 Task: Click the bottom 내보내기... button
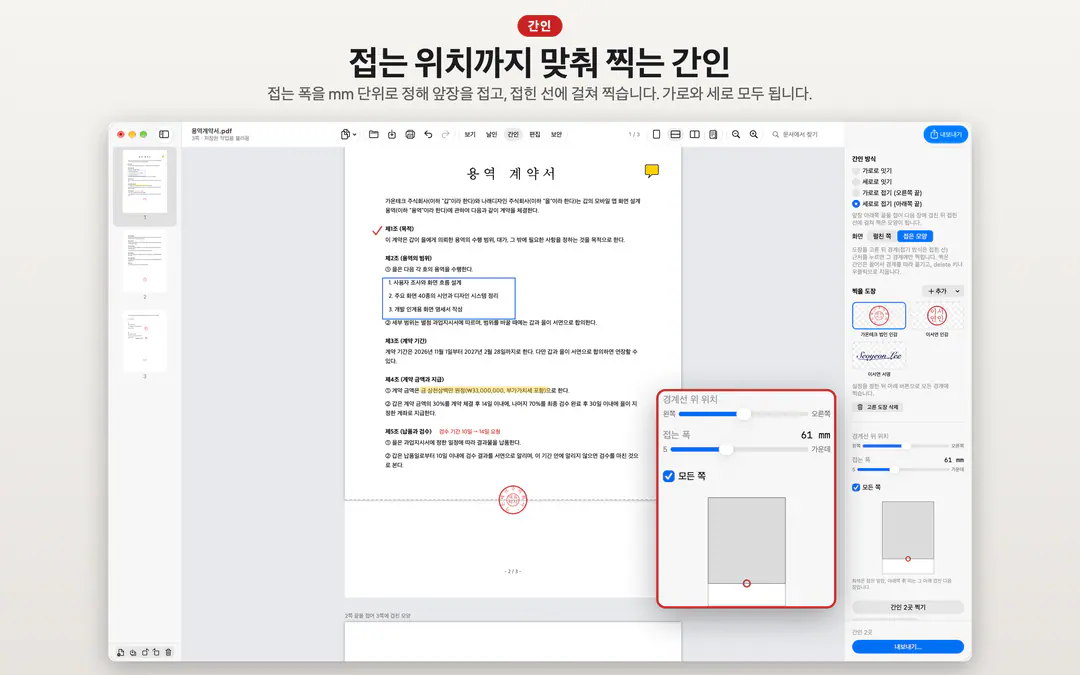(x=908, y=647)
